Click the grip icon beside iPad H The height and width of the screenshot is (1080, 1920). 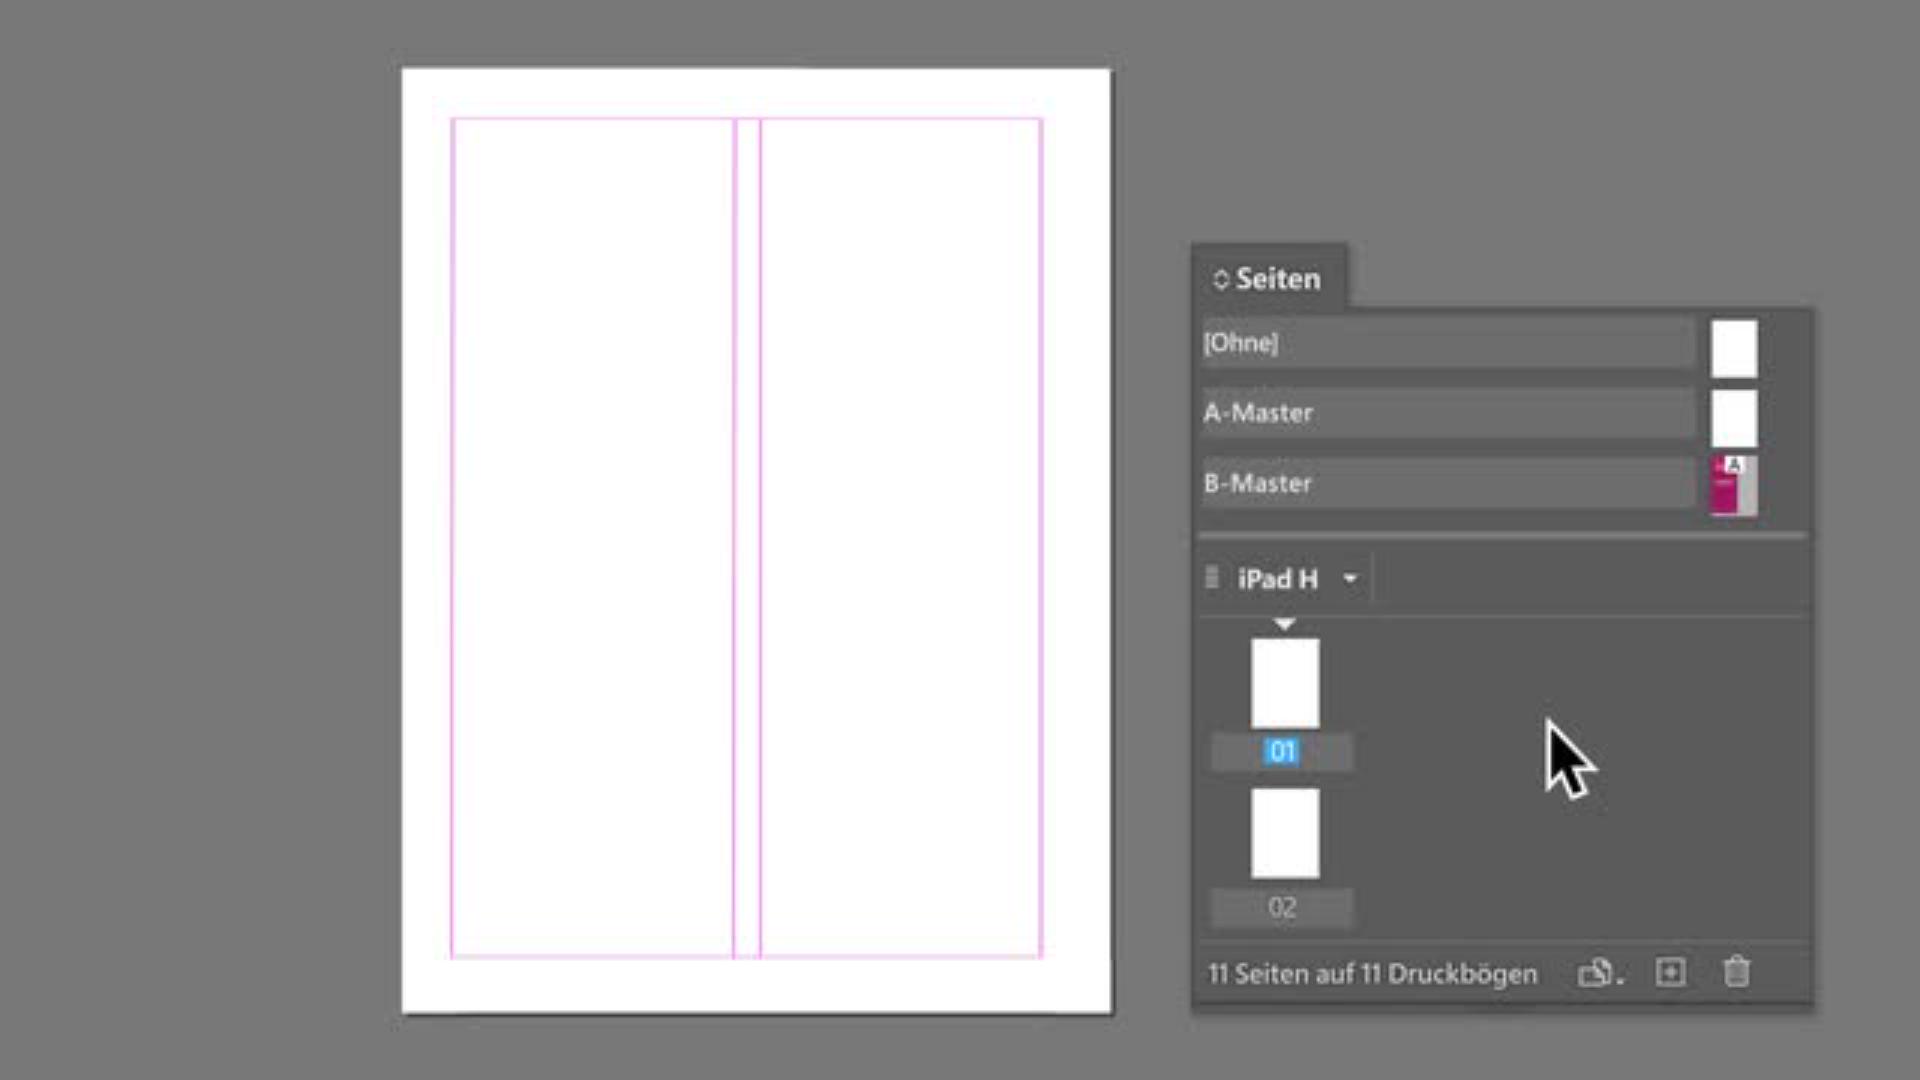point(1212,578)
